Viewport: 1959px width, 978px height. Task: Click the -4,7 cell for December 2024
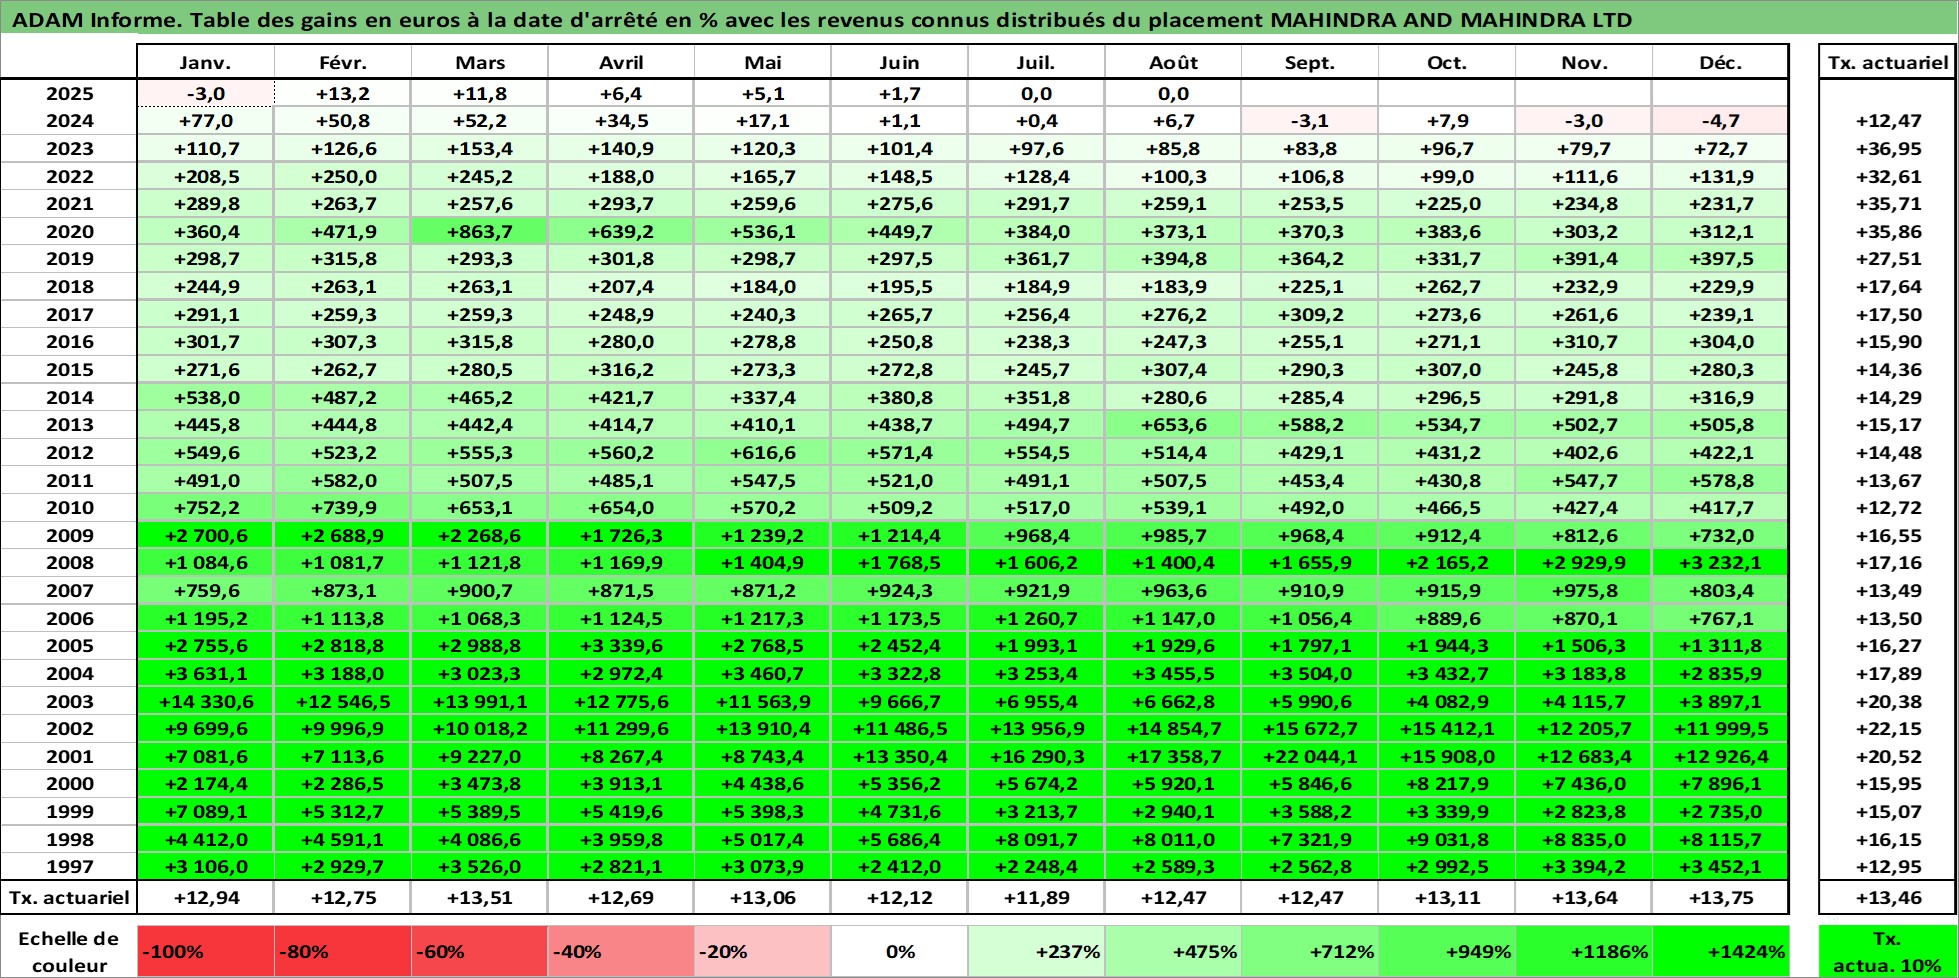pyautogui.click(x=1720, y=121)
